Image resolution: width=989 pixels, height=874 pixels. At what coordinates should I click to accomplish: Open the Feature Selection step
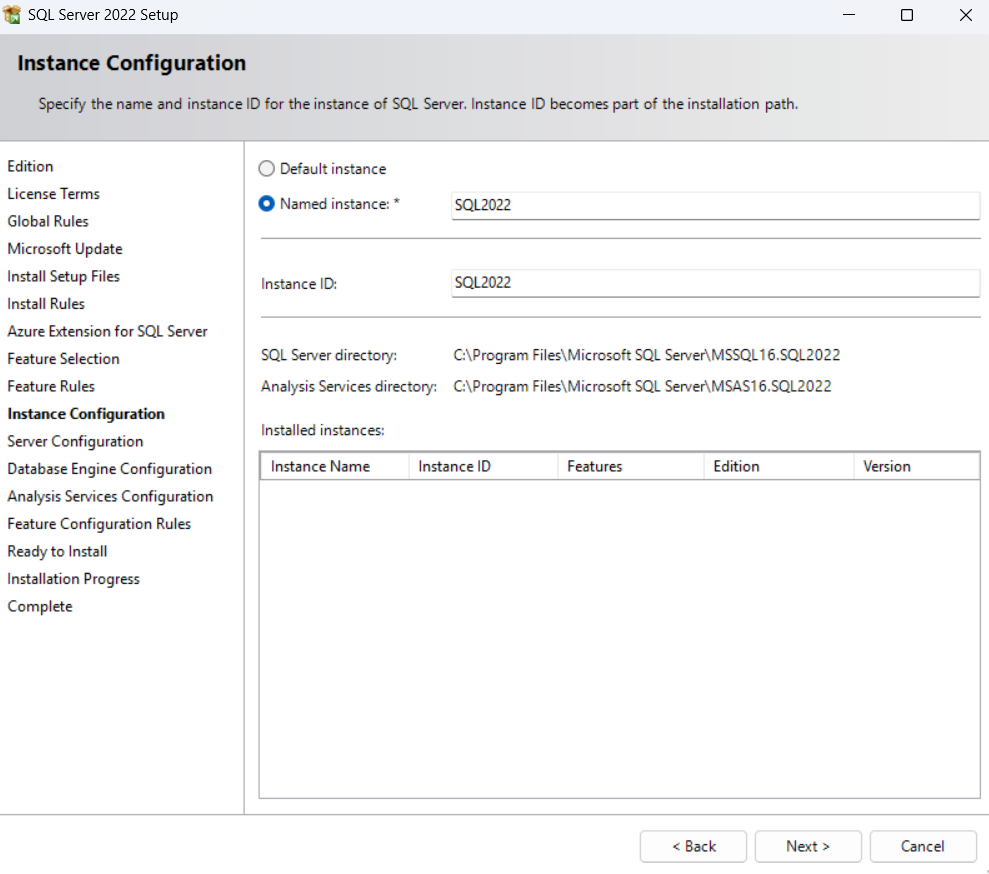click(x=63, y=359)
